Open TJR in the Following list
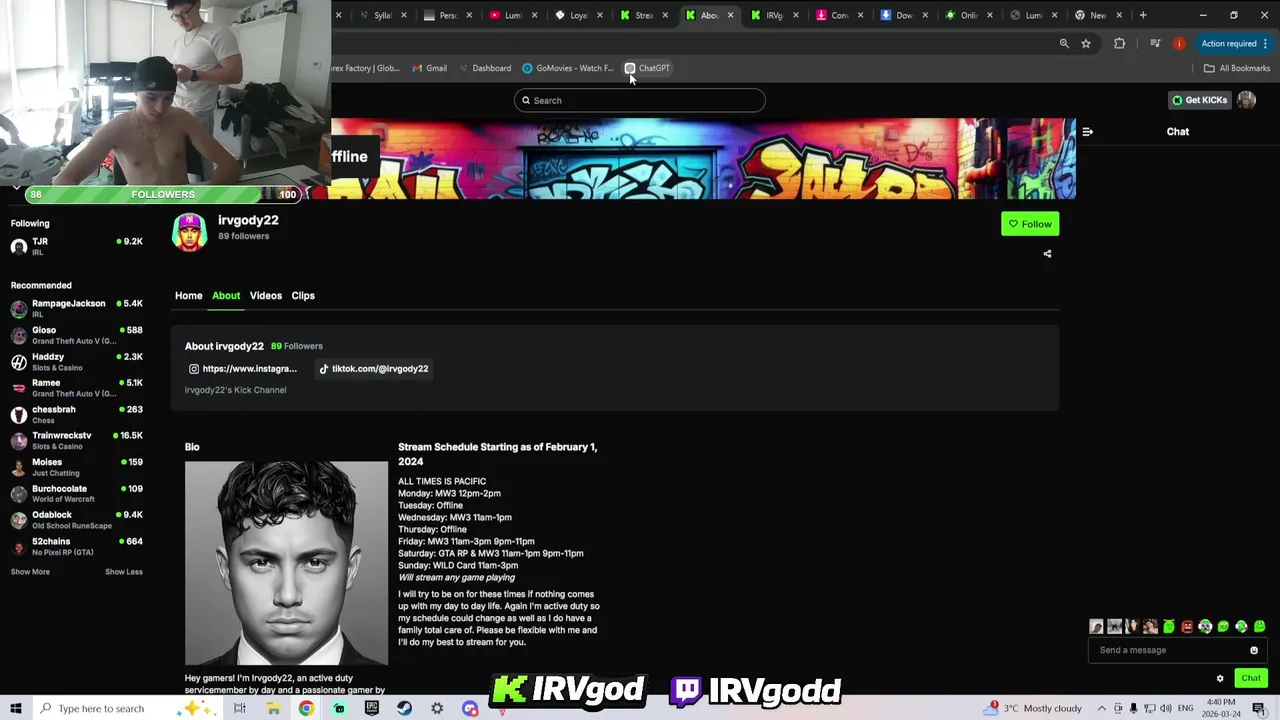The height and width of the screenshot is (720, 1280). (x=76, y=246)
